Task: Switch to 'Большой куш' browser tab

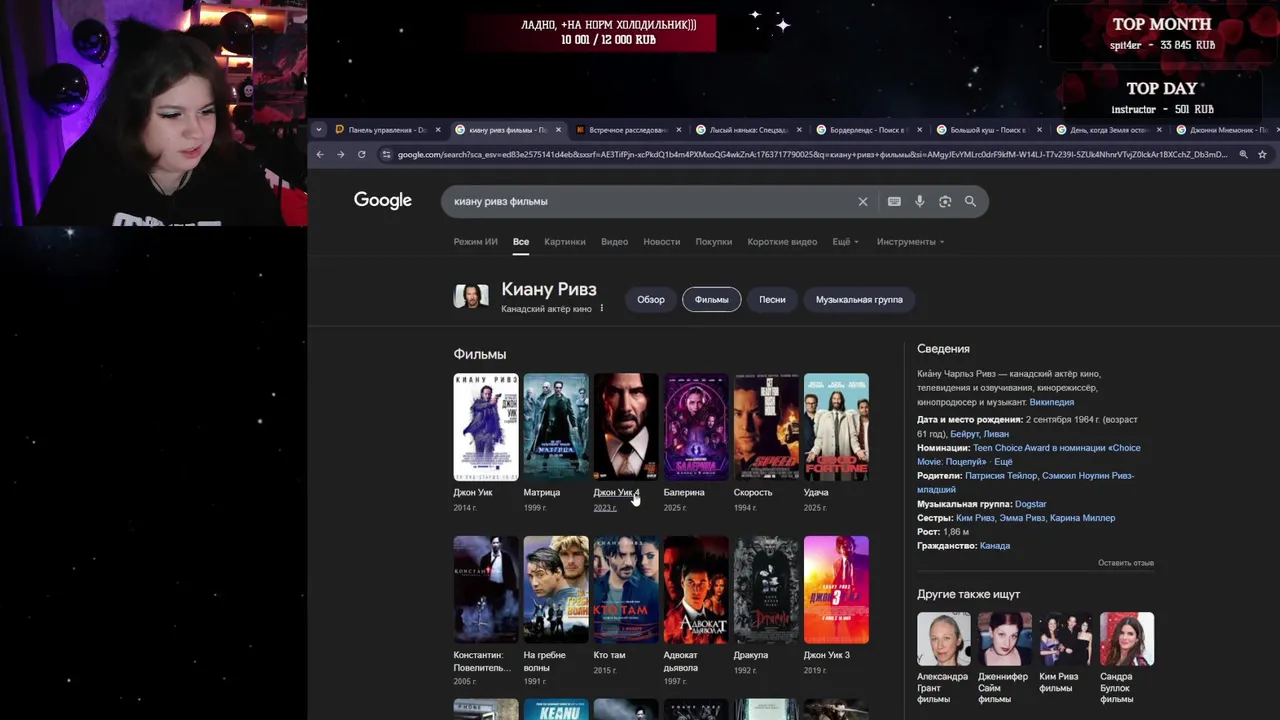Action: [987, 130]
